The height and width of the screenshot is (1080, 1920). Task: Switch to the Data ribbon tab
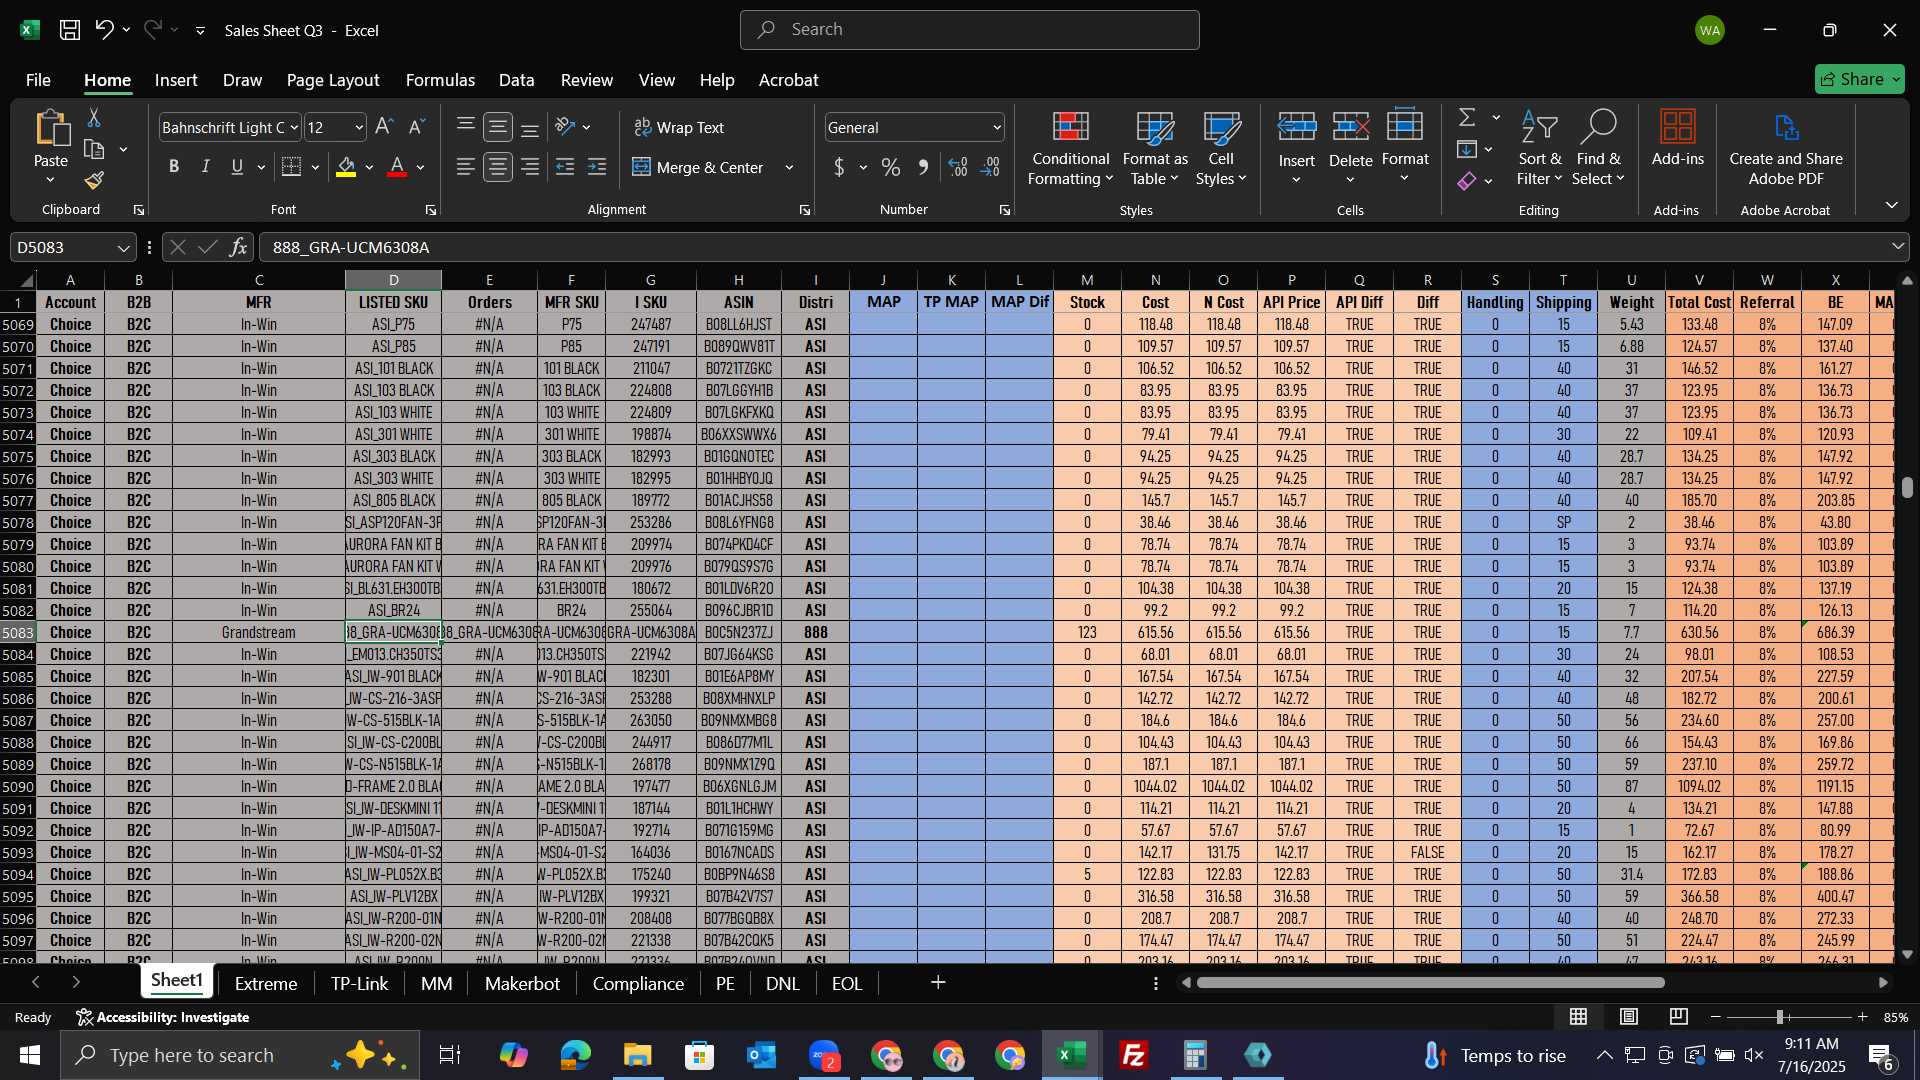tap(516, 80)
